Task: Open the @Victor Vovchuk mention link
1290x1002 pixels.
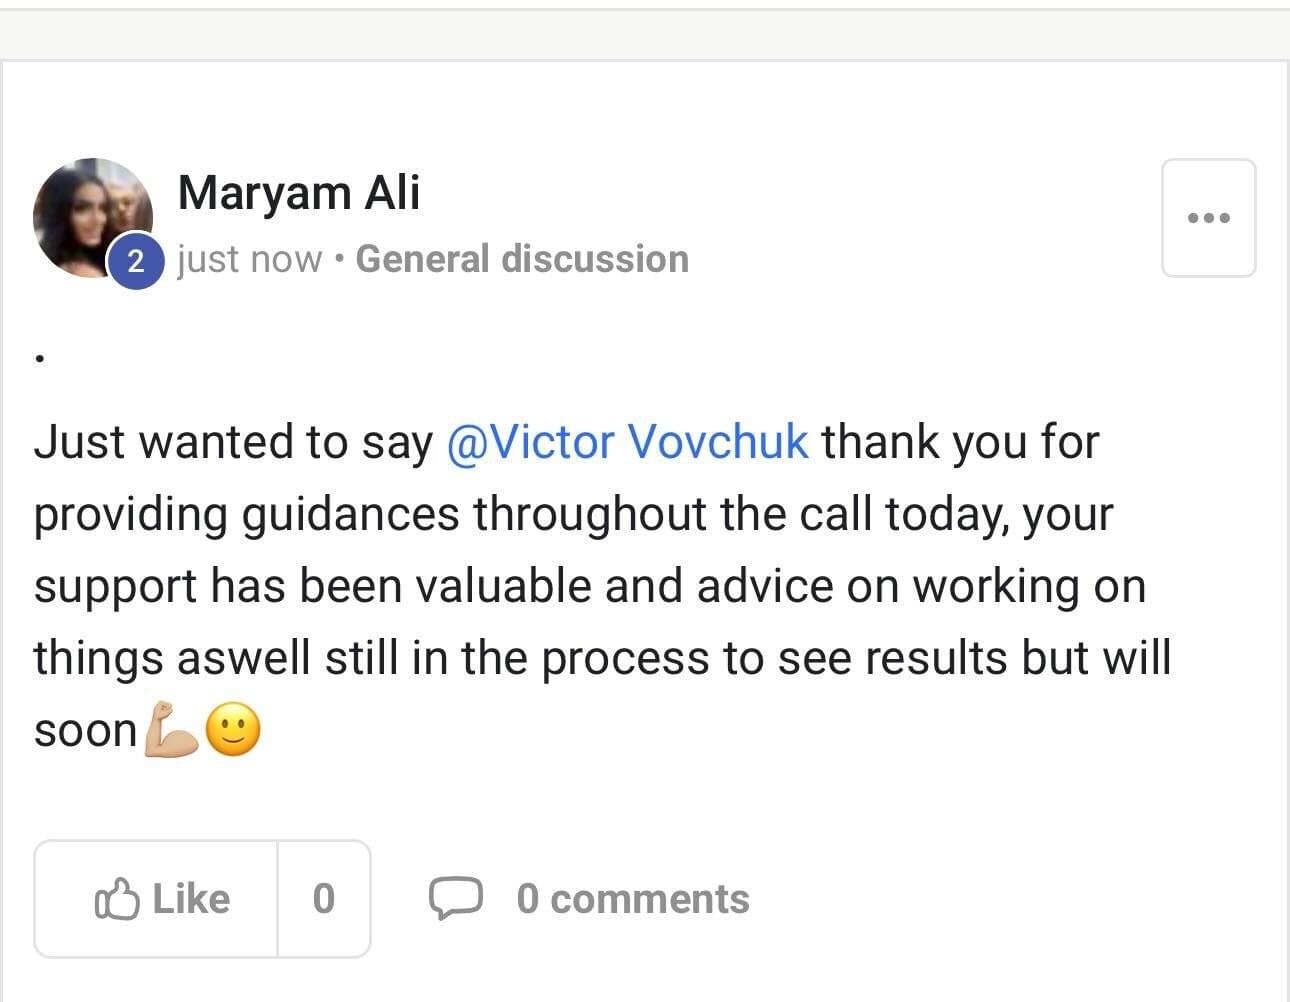Action: click(x=627, y=442)
